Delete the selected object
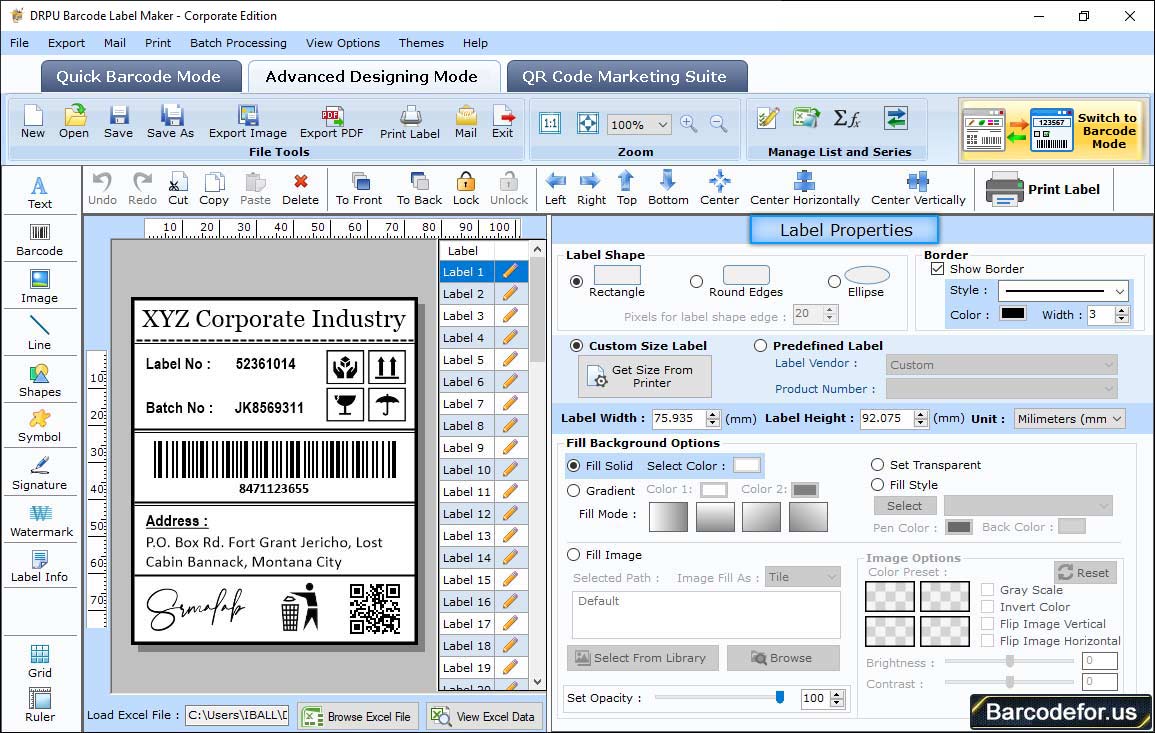1155x733 pixels. pyautogui.click(x=301, y=189)
